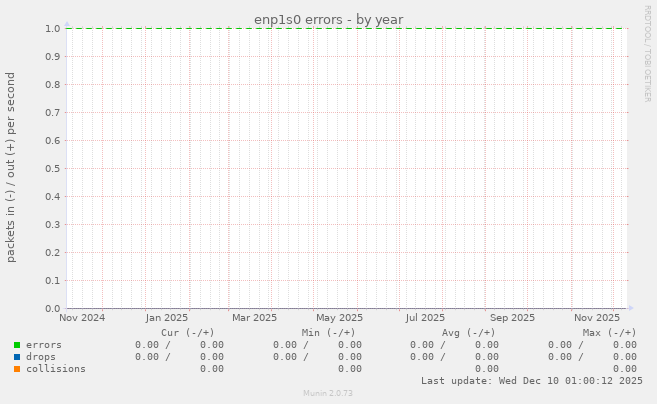Click the 'collisions' legend label

[56, 369]
